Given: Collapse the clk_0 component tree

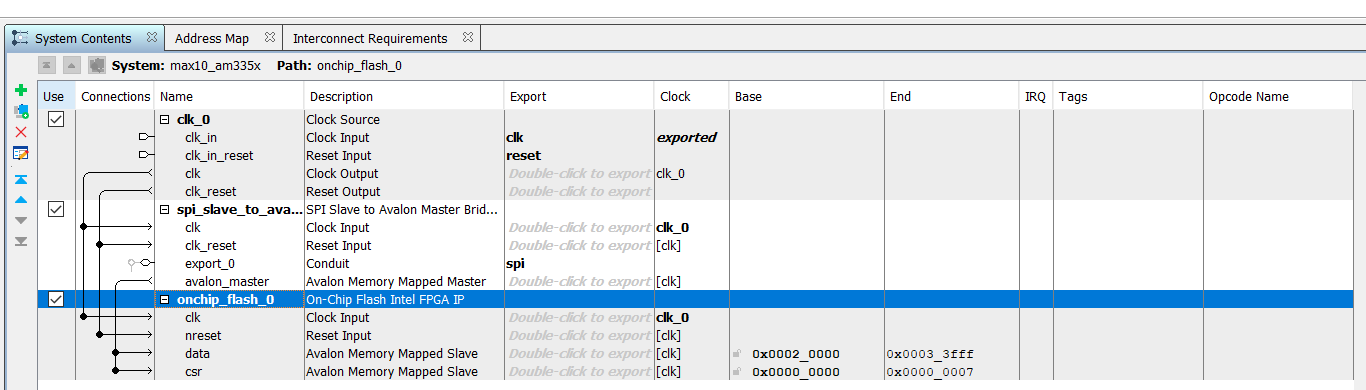Looking at the screenshot, I should click(x=166, y=119).
